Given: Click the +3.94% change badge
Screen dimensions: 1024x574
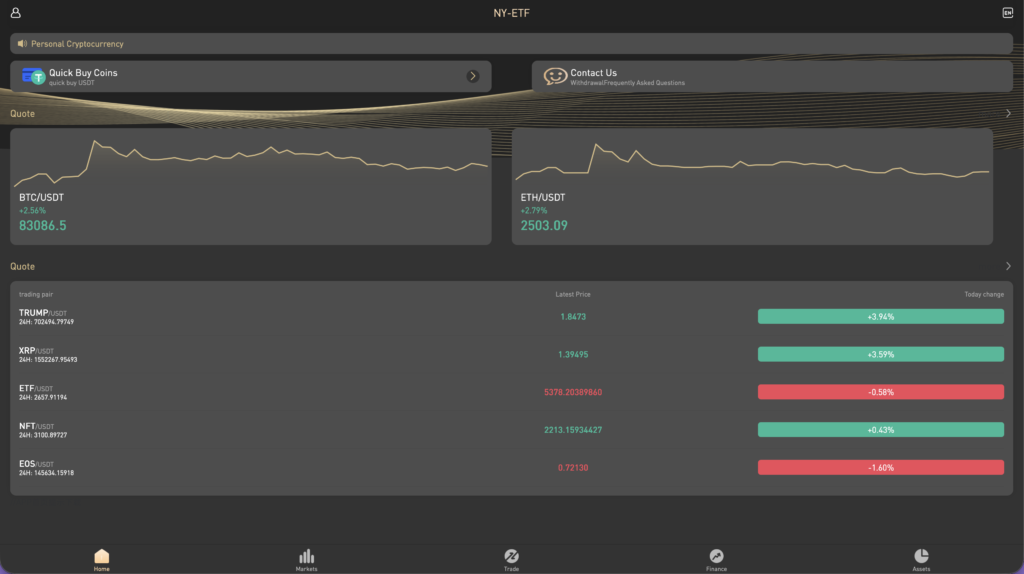Looking at the screenshot, I should point(880,317).
